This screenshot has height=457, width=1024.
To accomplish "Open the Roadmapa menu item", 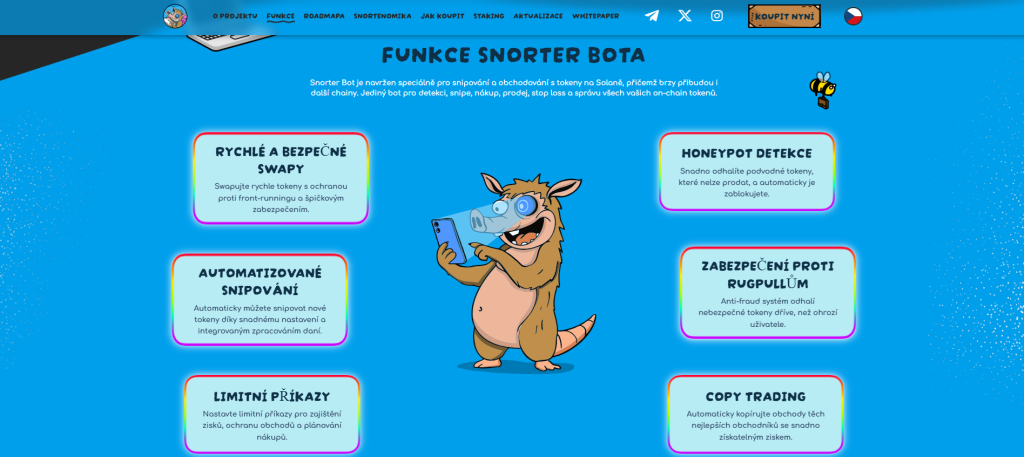I will point(324,16).
